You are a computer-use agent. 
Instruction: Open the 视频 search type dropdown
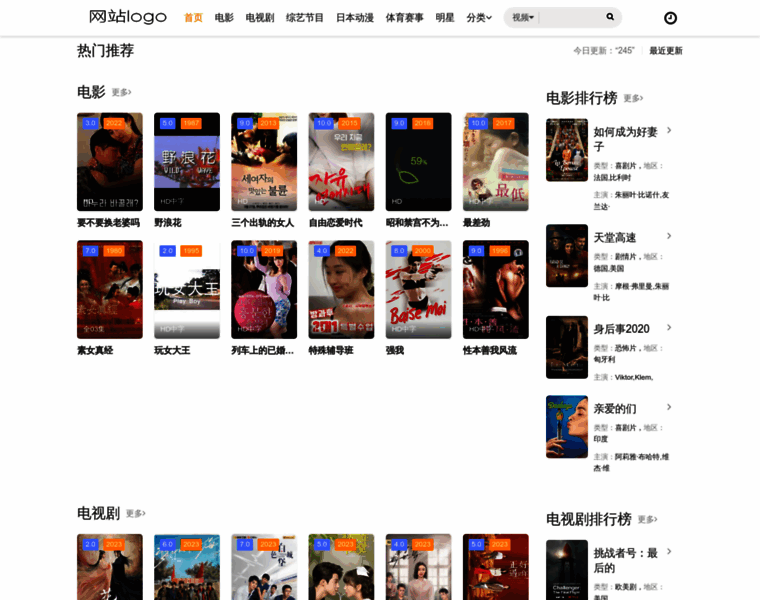(x=523, y=17)
